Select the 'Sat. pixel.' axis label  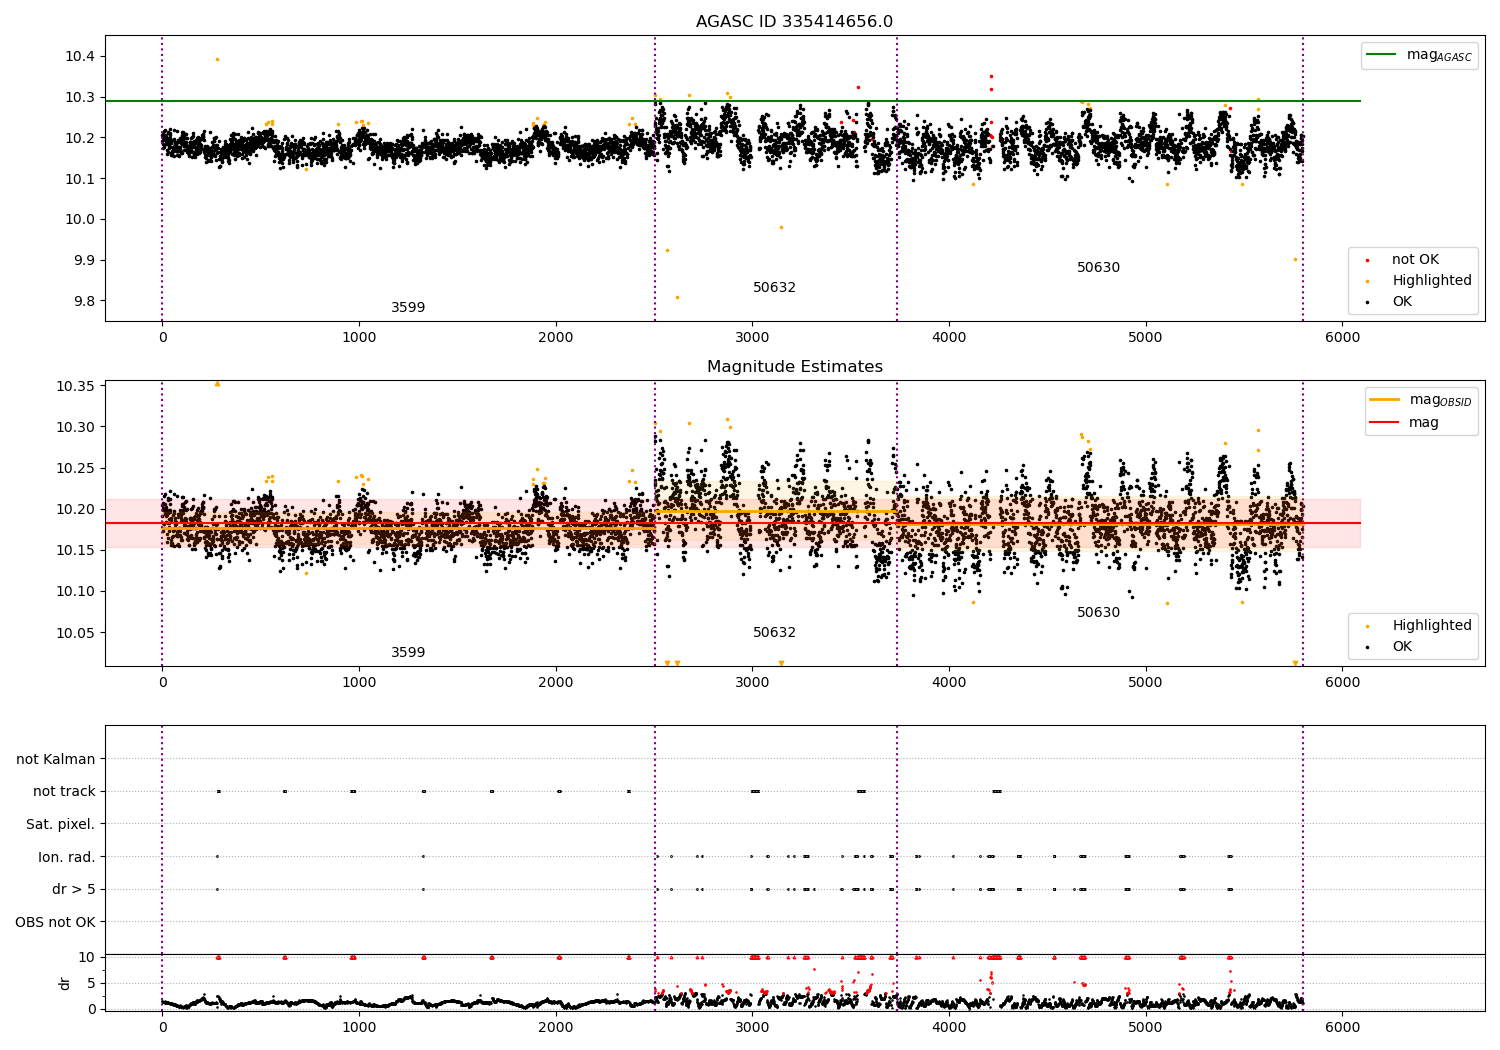pos(60,824)
